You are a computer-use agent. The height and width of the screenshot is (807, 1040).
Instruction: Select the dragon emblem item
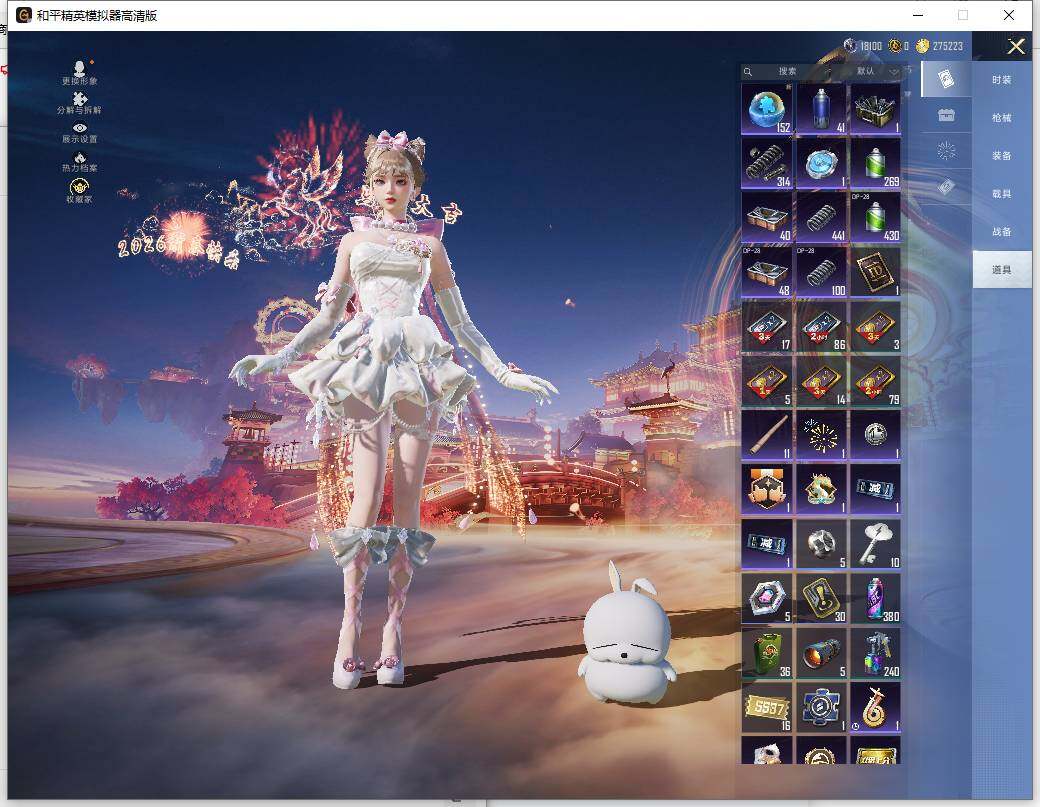point(821,489)
